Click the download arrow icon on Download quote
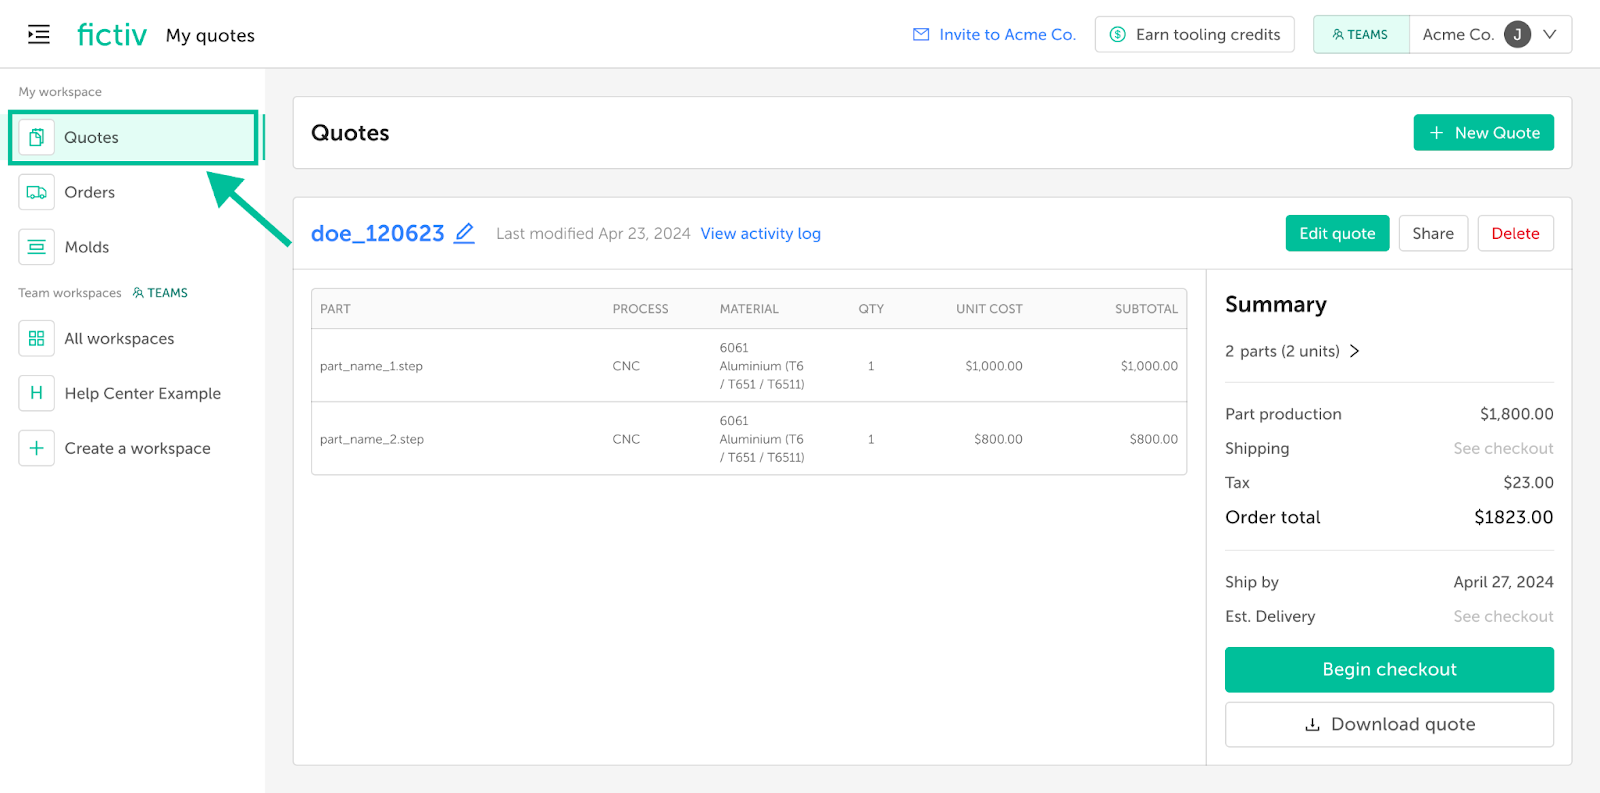The image size is (1600, 793). [1313, 725]
